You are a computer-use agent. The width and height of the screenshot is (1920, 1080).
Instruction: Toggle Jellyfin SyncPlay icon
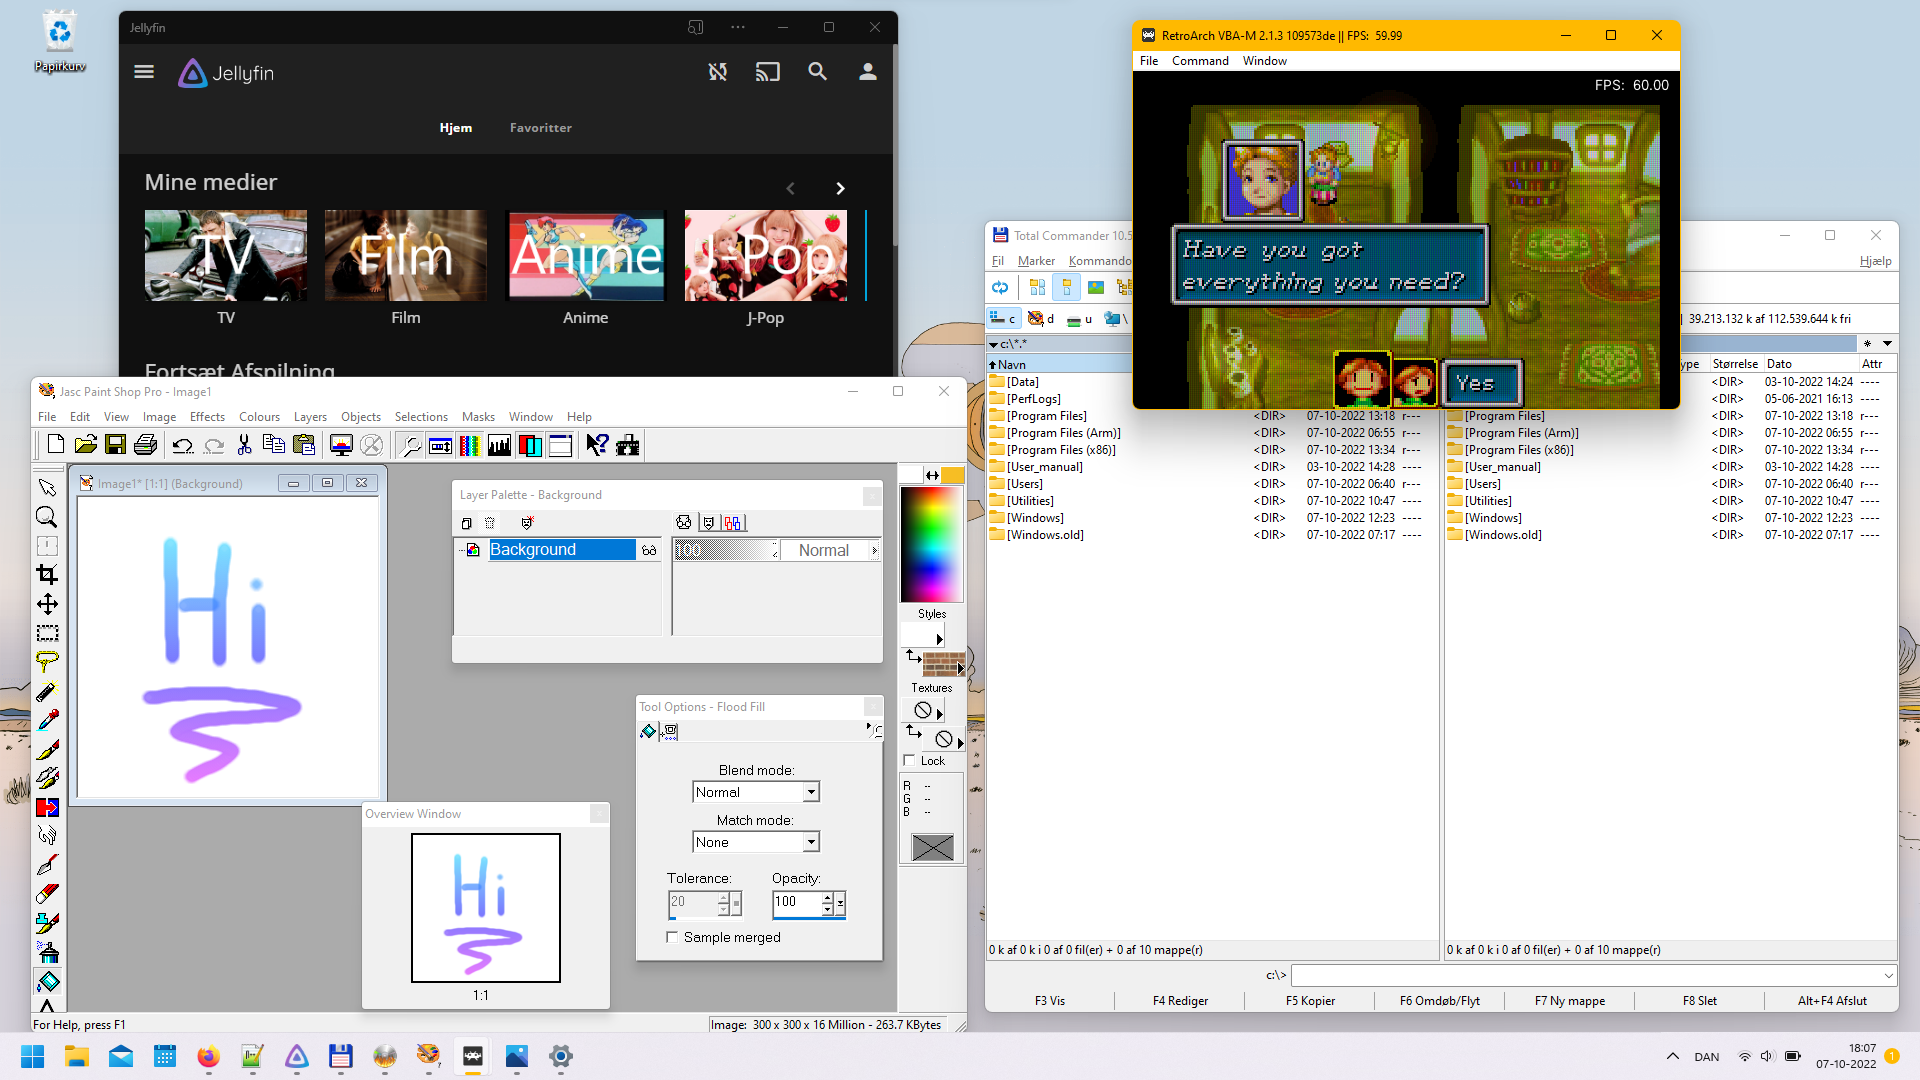click(718, 72)
